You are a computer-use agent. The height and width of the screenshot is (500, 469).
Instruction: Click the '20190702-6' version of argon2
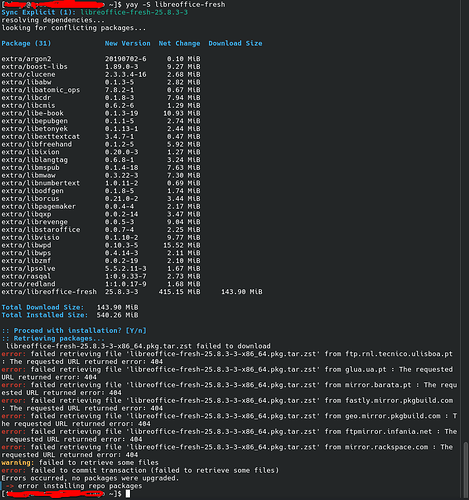126,59
